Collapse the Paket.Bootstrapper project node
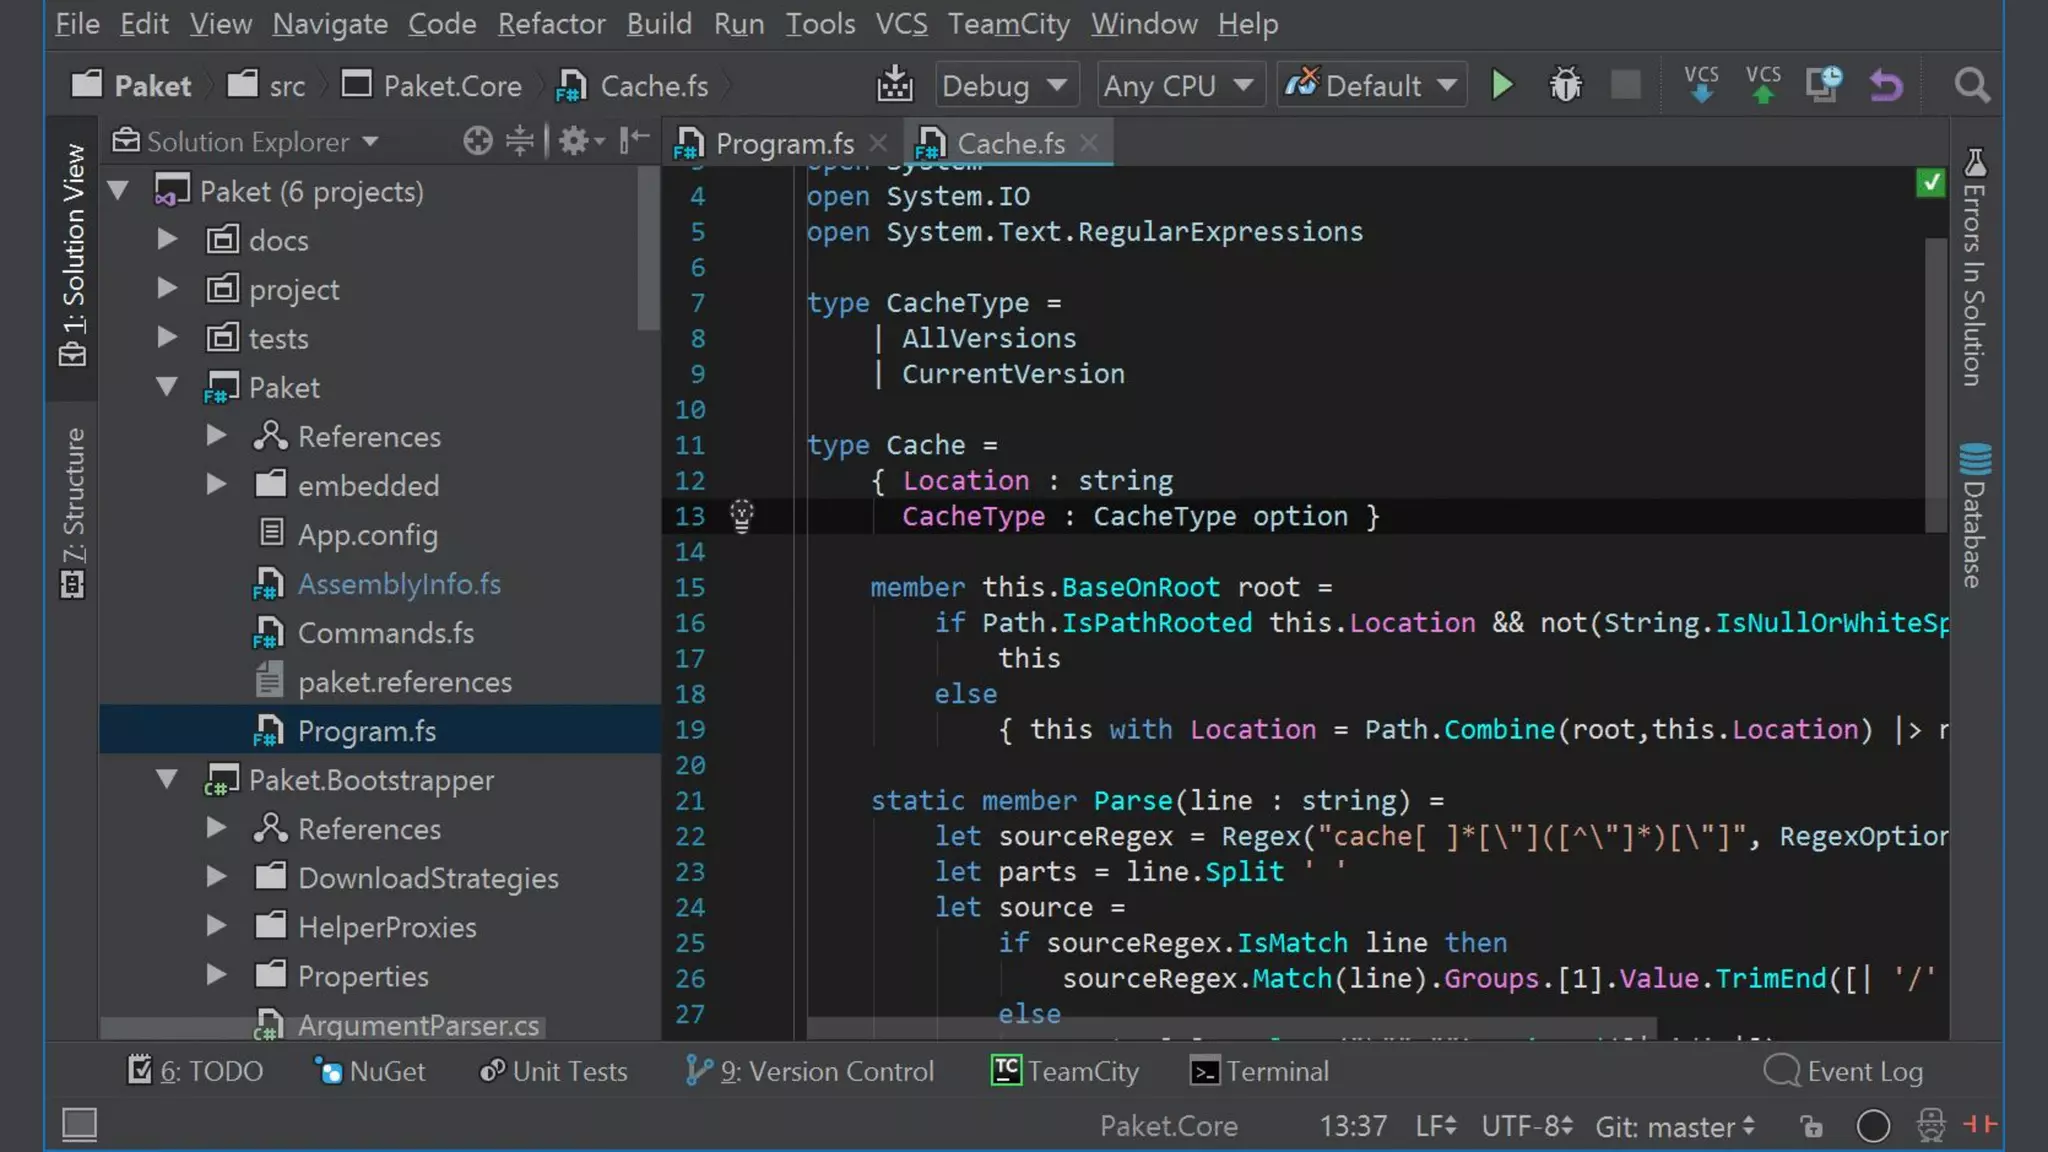This screenshot has height=1152, width=2048. (x=167, y=779)
